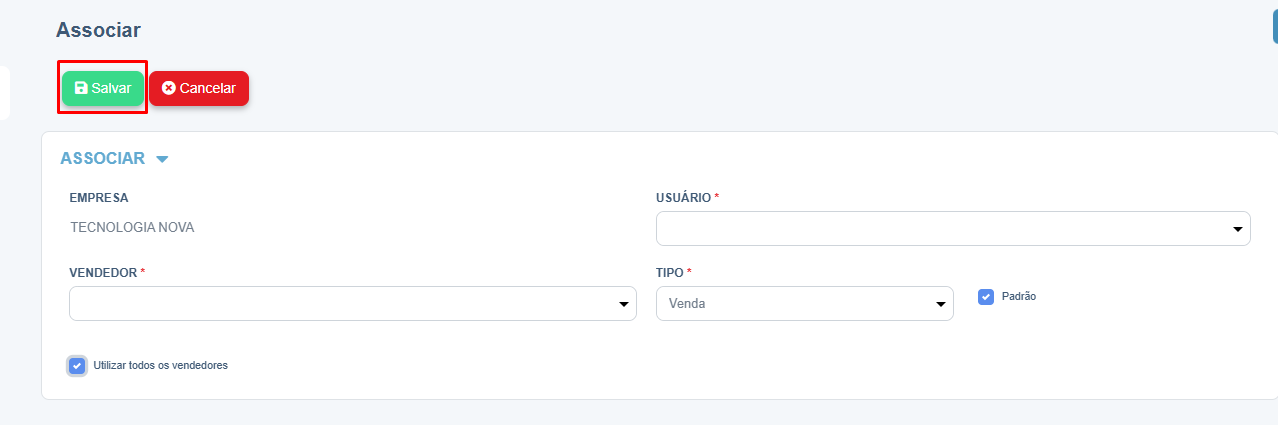Image resolution: width=1278 pixels, height=425 pixels.
Task: Toggle Utilizar todos os vendedores checkbox
Action: click(77, 365)
